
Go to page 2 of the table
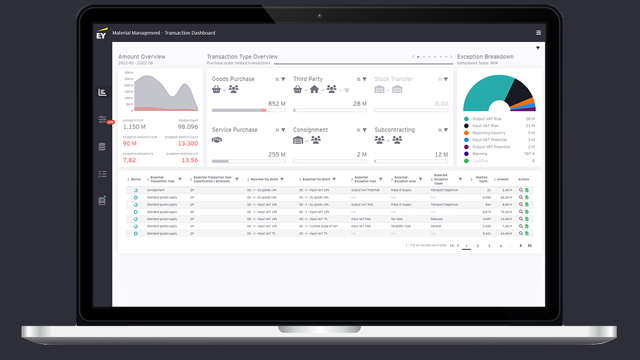[478, 246]
